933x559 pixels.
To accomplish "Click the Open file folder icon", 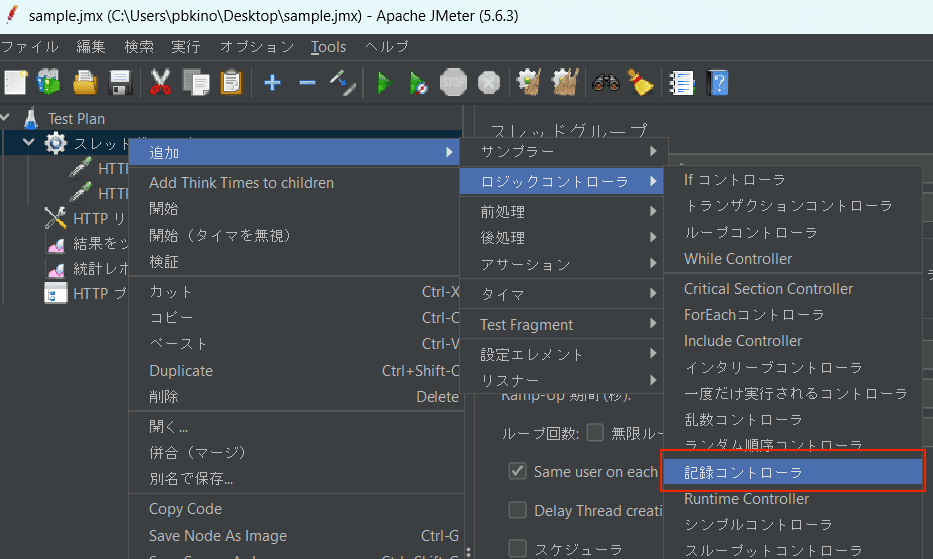I will (85, 83).
